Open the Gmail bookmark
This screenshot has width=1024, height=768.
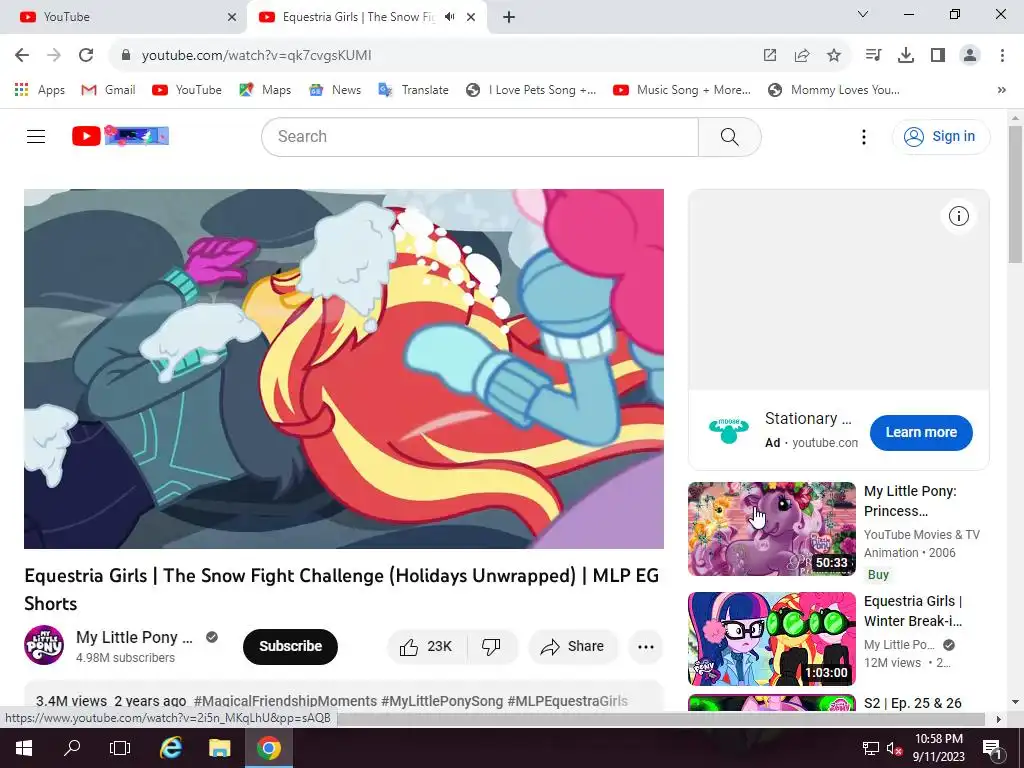[x=108, y=90]
